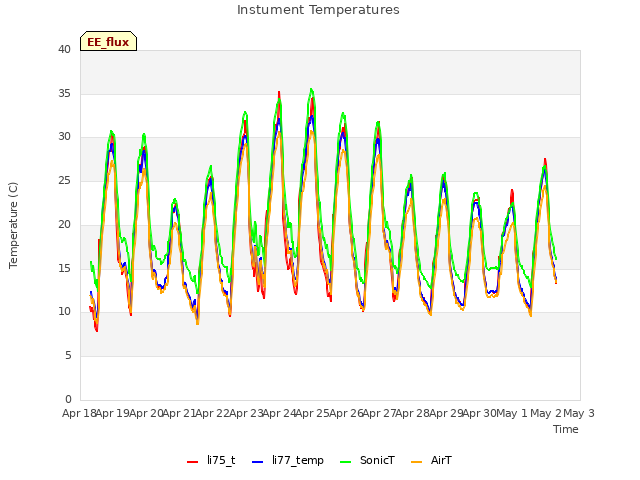
Task: Click the Apr 28 x-axis tick label
Action: [x=413, y=413]
